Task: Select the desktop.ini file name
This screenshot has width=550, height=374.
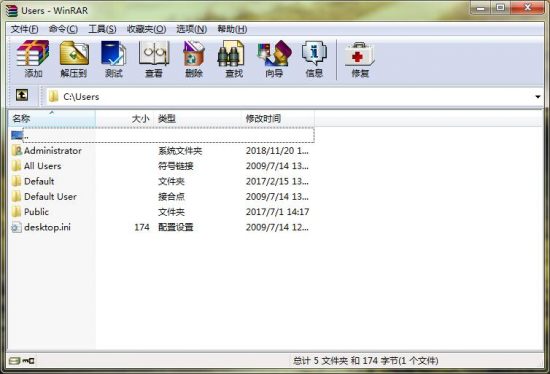Action: 47,227
